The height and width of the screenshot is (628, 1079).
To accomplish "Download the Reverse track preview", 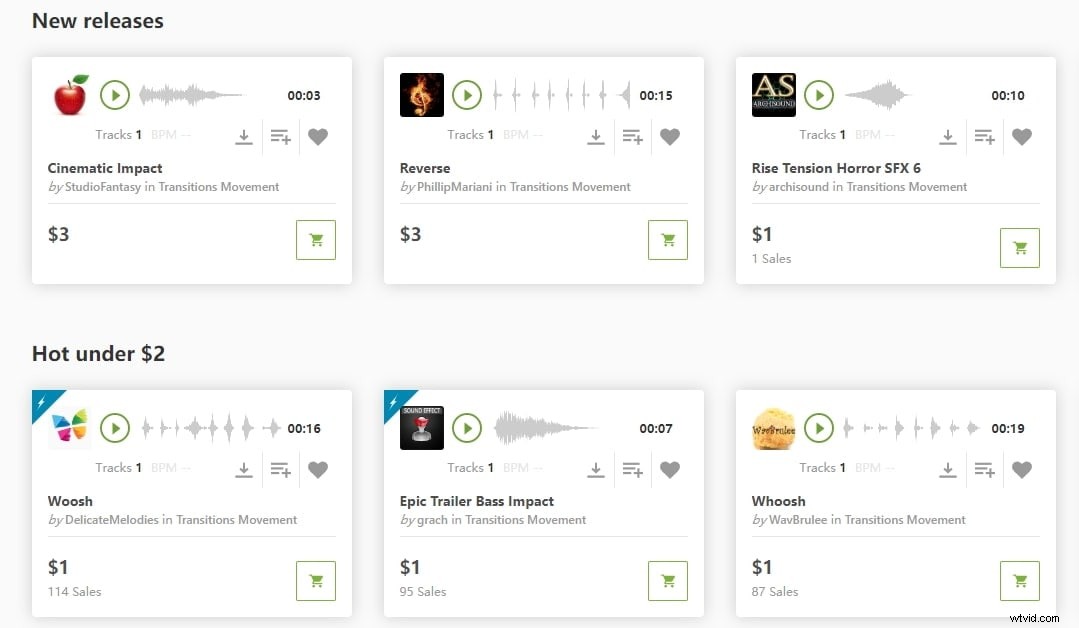I will (596, 137).
